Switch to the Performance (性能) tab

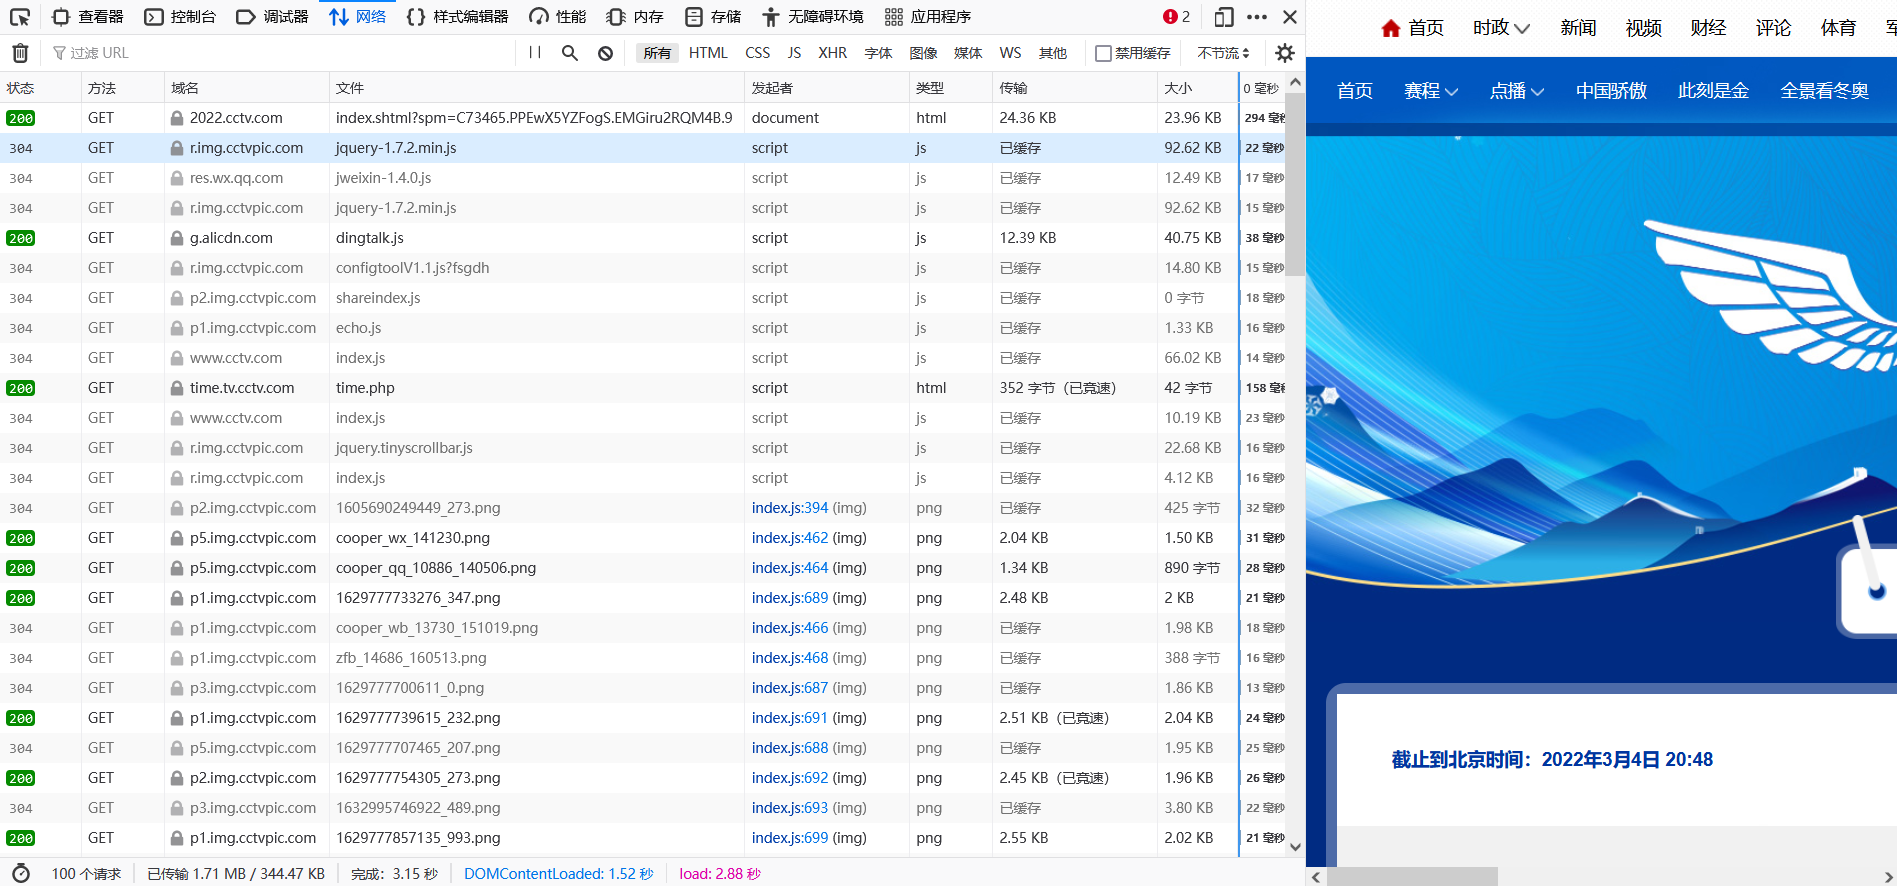pyautogui.click(x=557, y=17)
